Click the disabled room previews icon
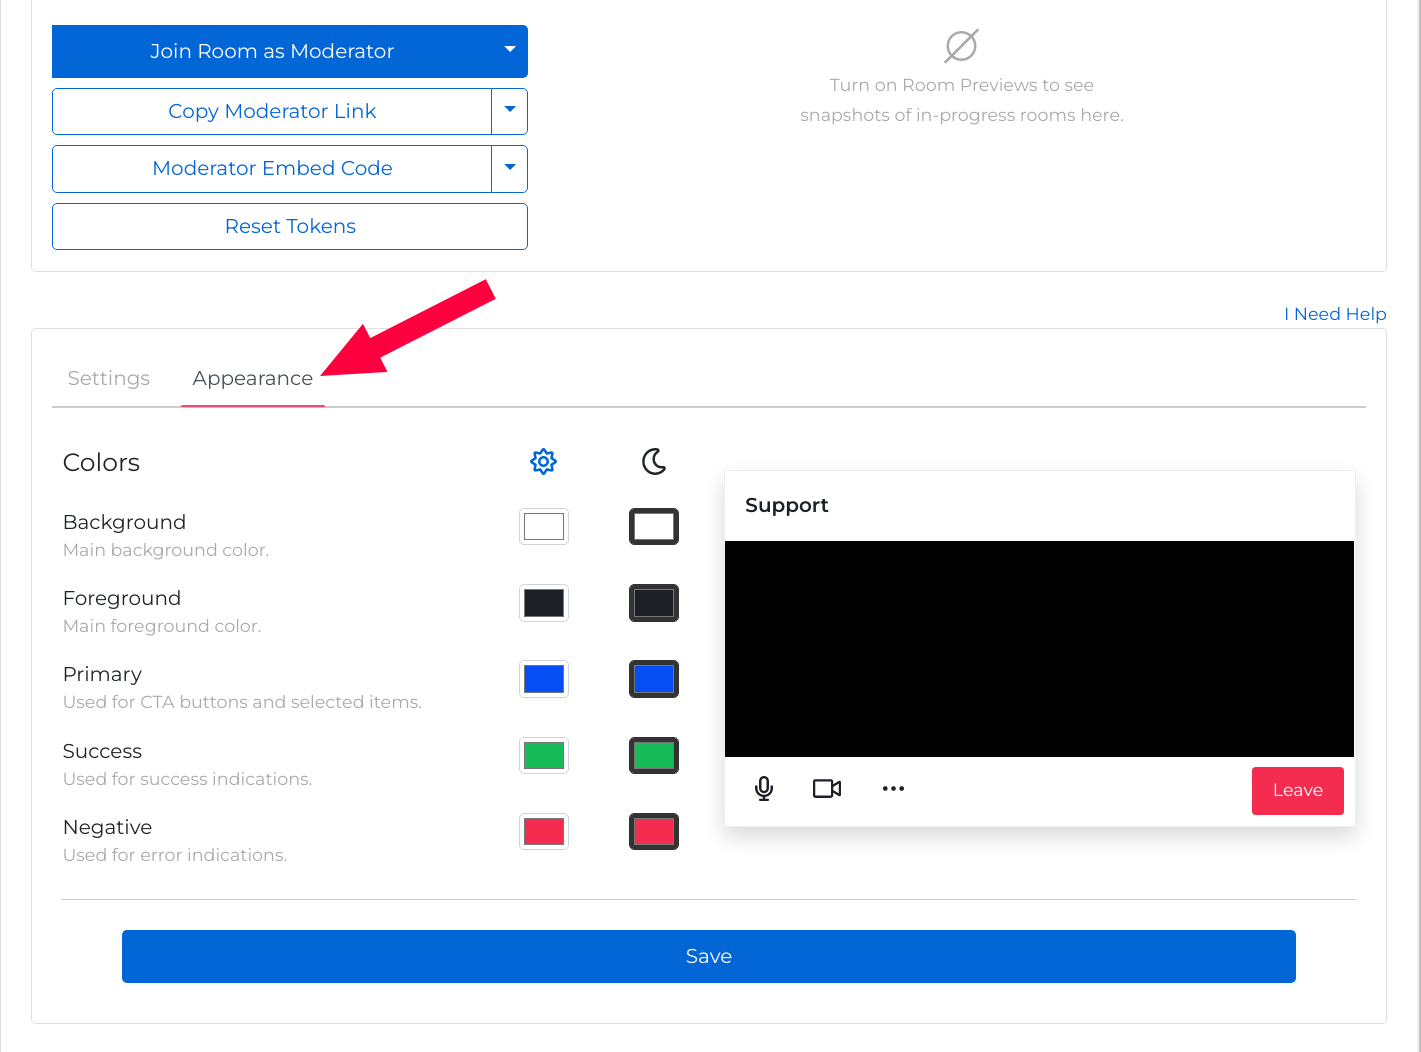Screen dimensions: 1421x1052 coord(960,45)
